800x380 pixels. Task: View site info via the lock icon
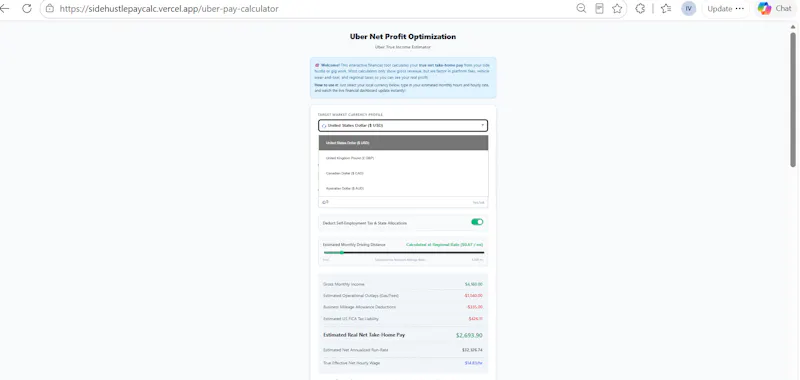49,9
